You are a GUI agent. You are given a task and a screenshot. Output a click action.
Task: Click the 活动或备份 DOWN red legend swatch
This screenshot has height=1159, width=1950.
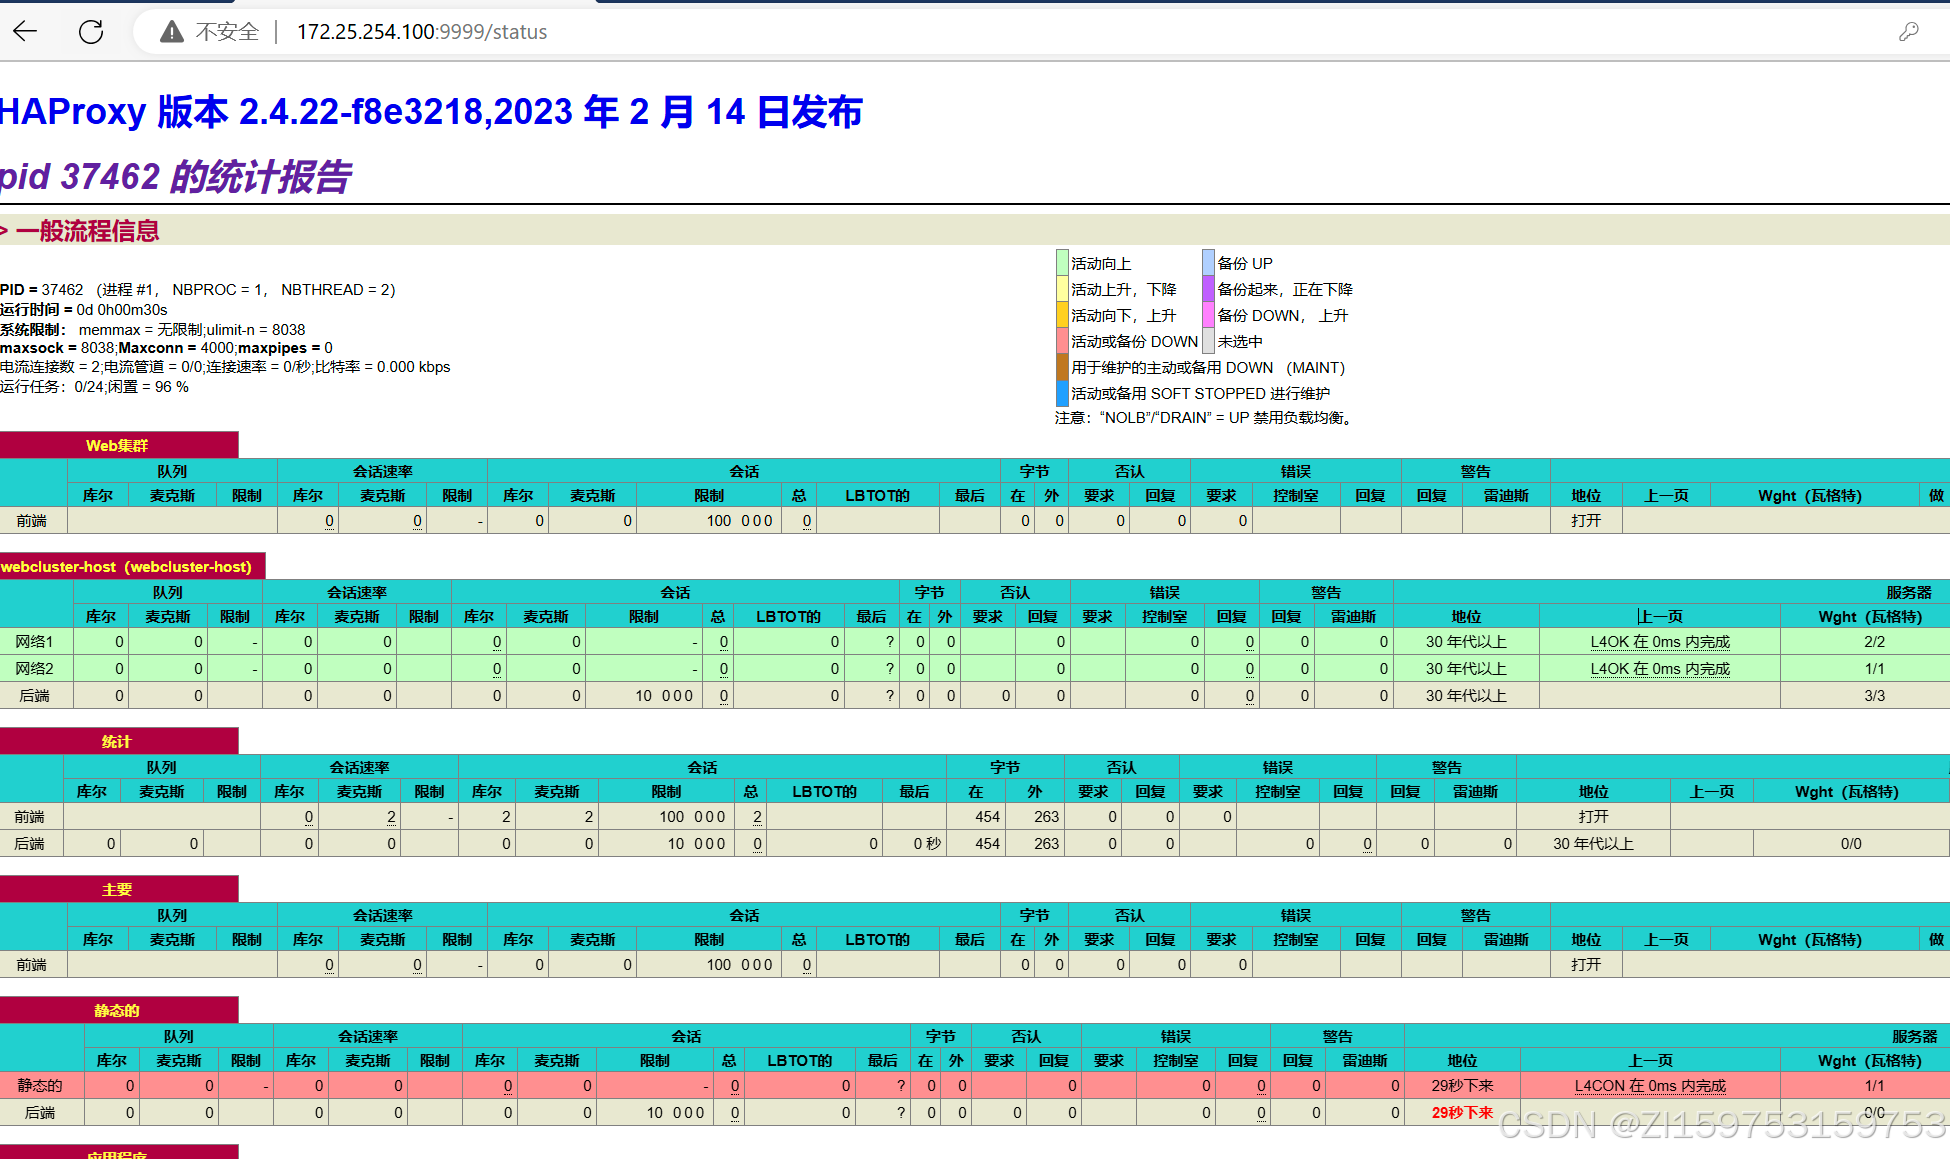pos(1063,341)
